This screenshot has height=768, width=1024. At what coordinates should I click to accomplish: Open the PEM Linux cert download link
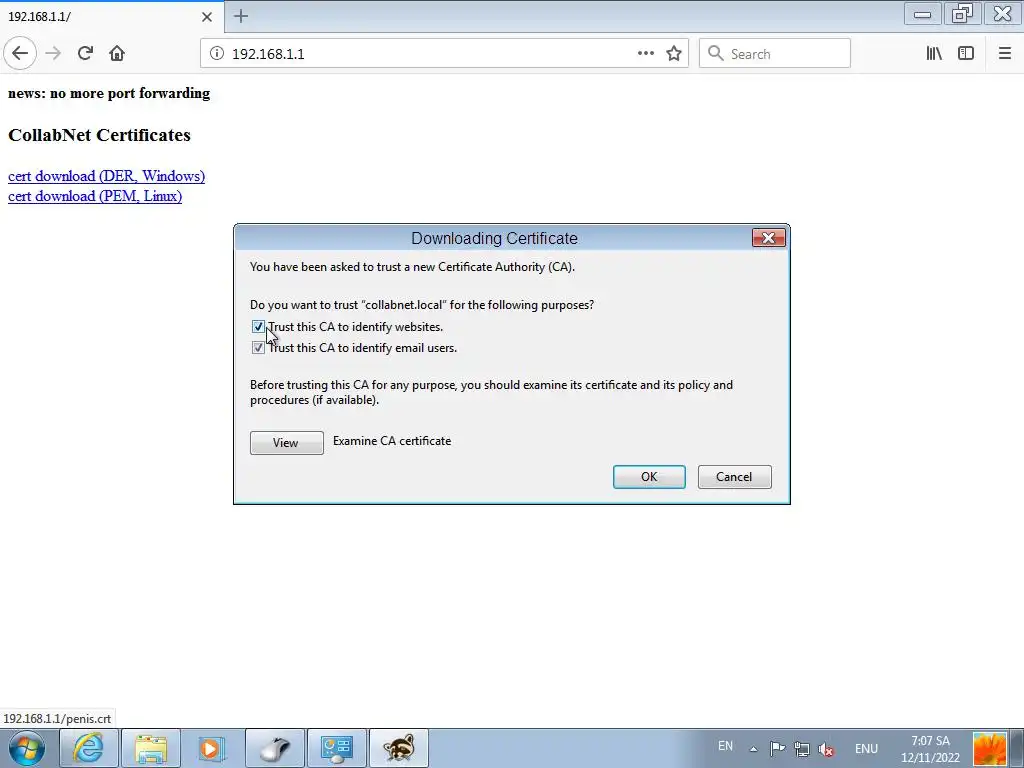95,196
